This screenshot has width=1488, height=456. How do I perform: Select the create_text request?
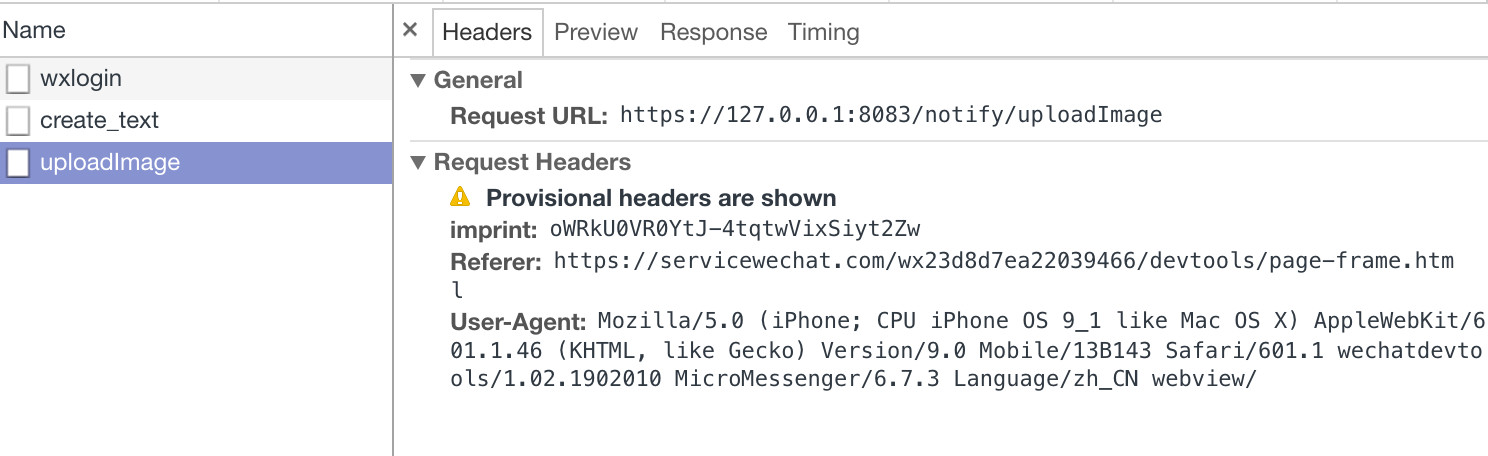click(x=196, y=121)
